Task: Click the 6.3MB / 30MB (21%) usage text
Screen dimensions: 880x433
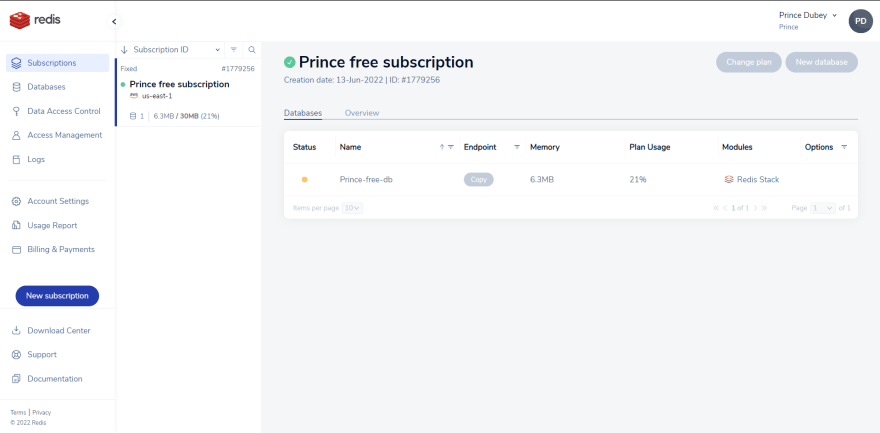Action: click(186, 116)
